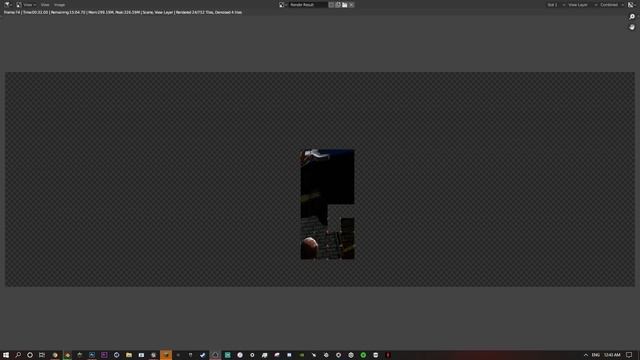Unlink the Render Result image
The width and height of the screenshot is (640, 360).
(x=351, y=4)
